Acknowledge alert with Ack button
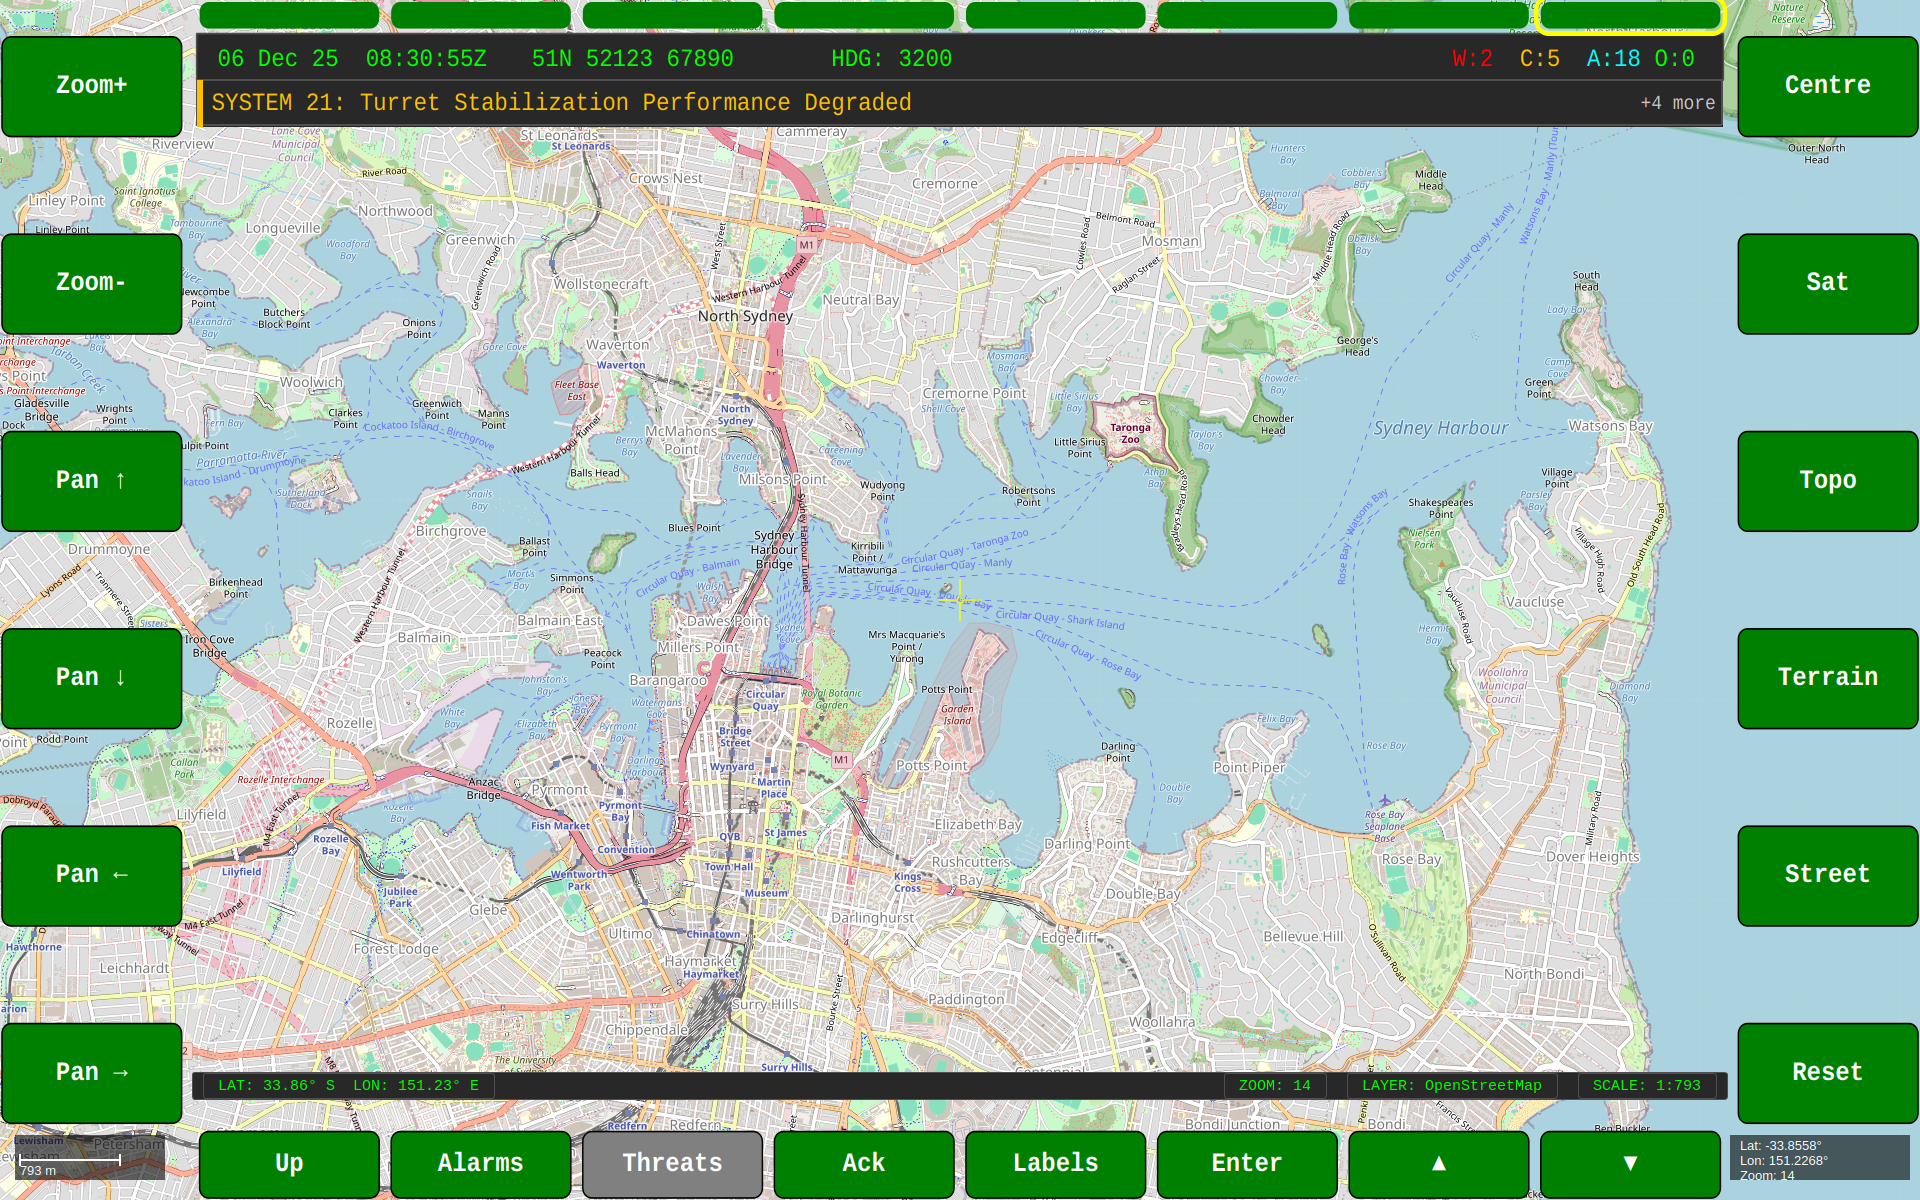The width and height of the screenshot is (1920, 1200). click(864, 1163)
